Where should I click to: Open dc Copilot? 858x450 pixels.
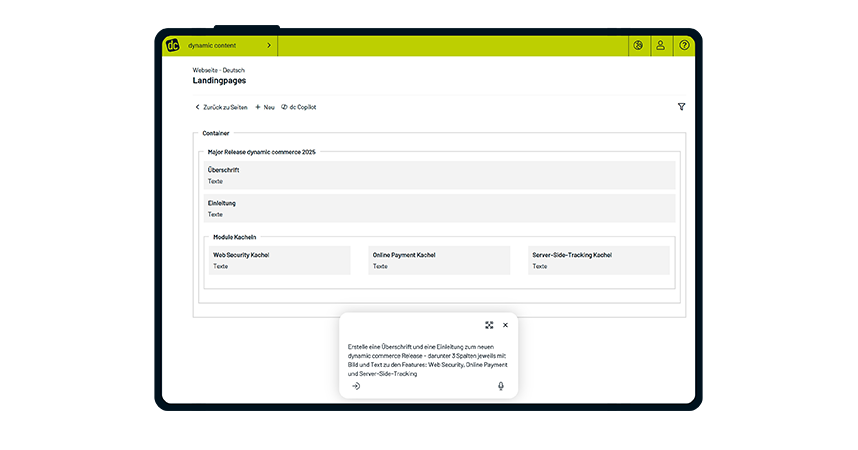tap(299, 107)
